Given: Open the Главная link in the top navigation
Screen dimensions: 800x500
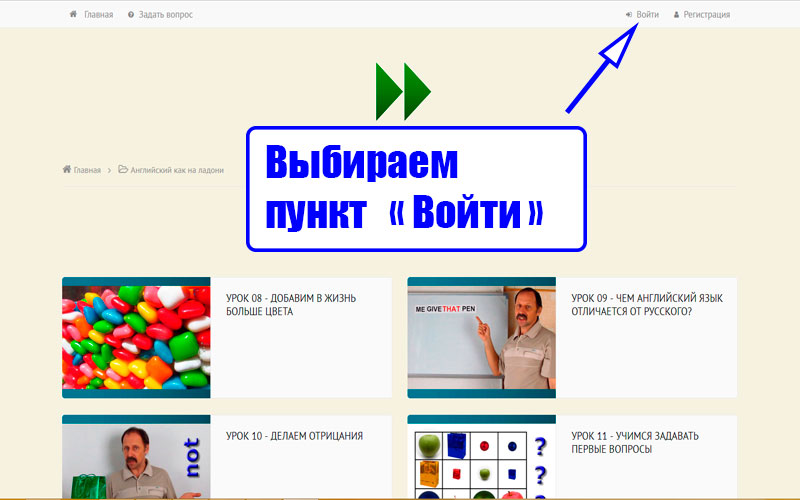Looking at the screenshot, I should tap(98, 15).
